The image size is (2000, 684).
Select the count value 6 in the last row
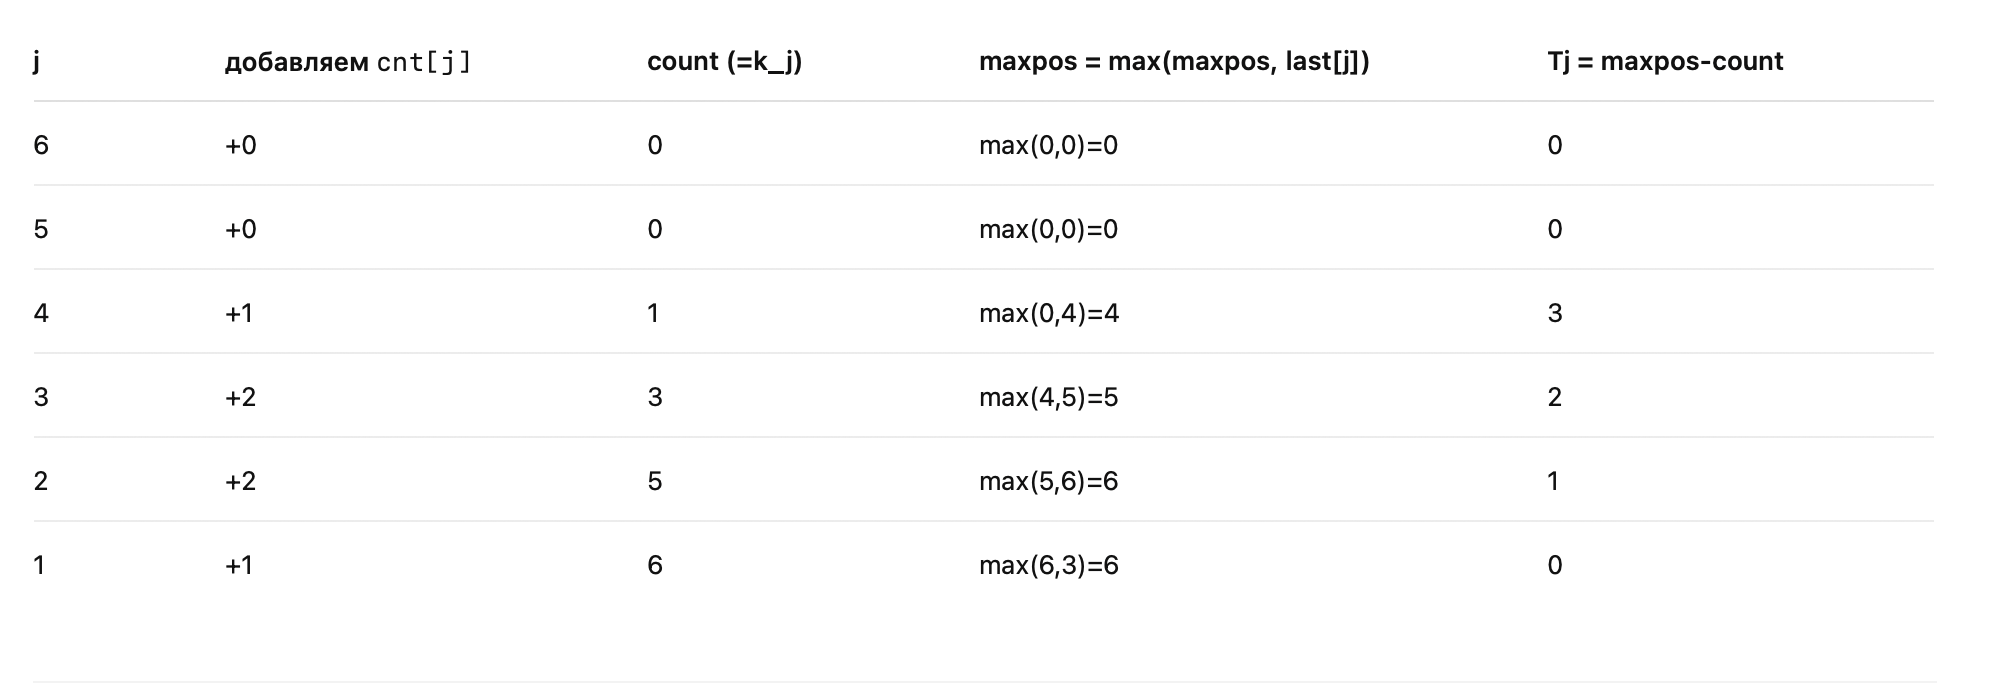point(655,566)
